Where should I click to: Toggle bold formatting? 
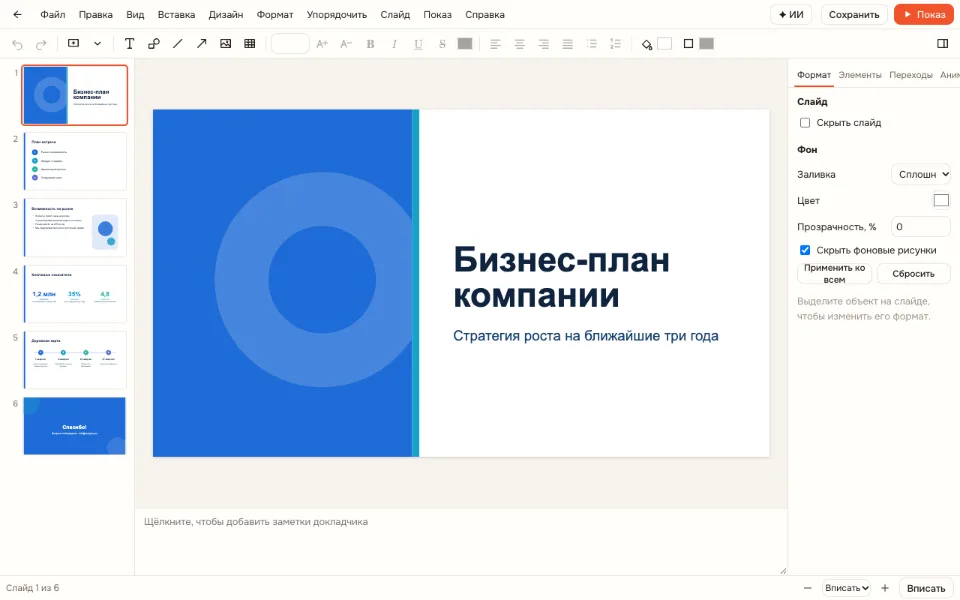tap(370, 44)
